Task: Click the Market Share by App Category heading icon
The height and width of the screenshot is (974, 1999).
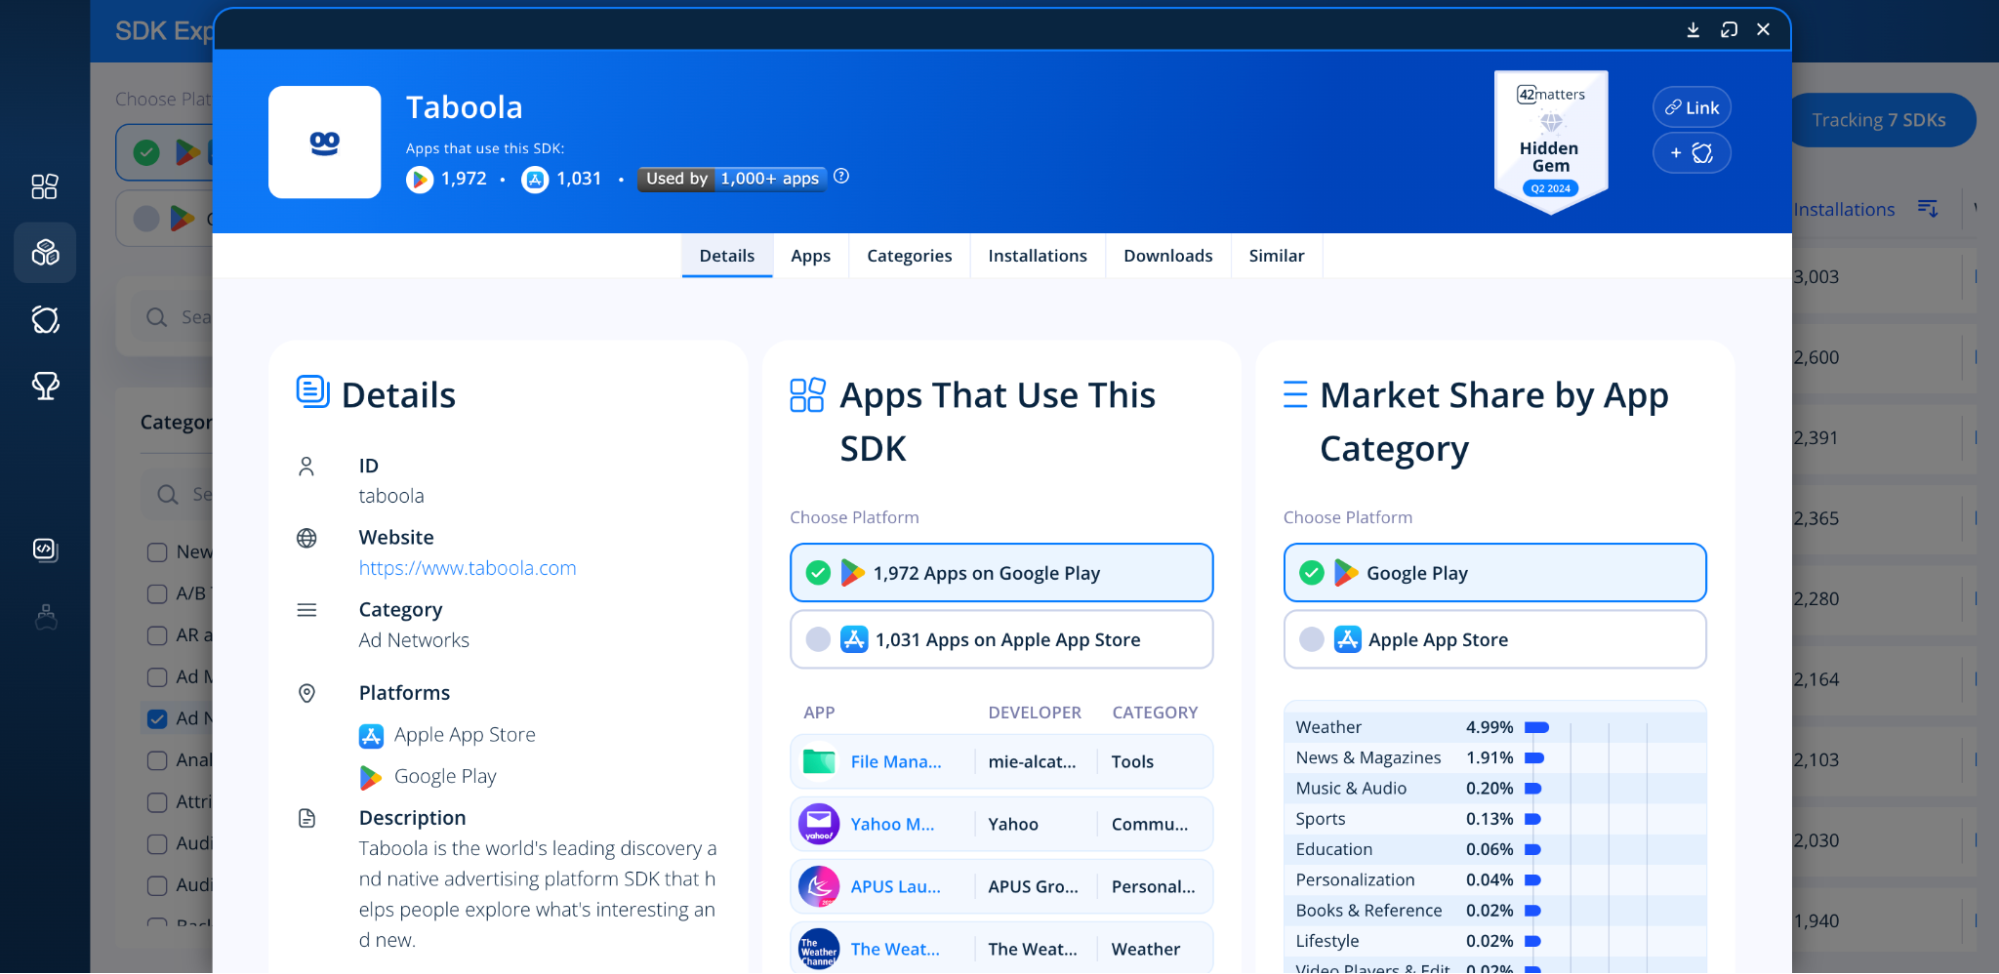Action: (x=1295, y=395)
